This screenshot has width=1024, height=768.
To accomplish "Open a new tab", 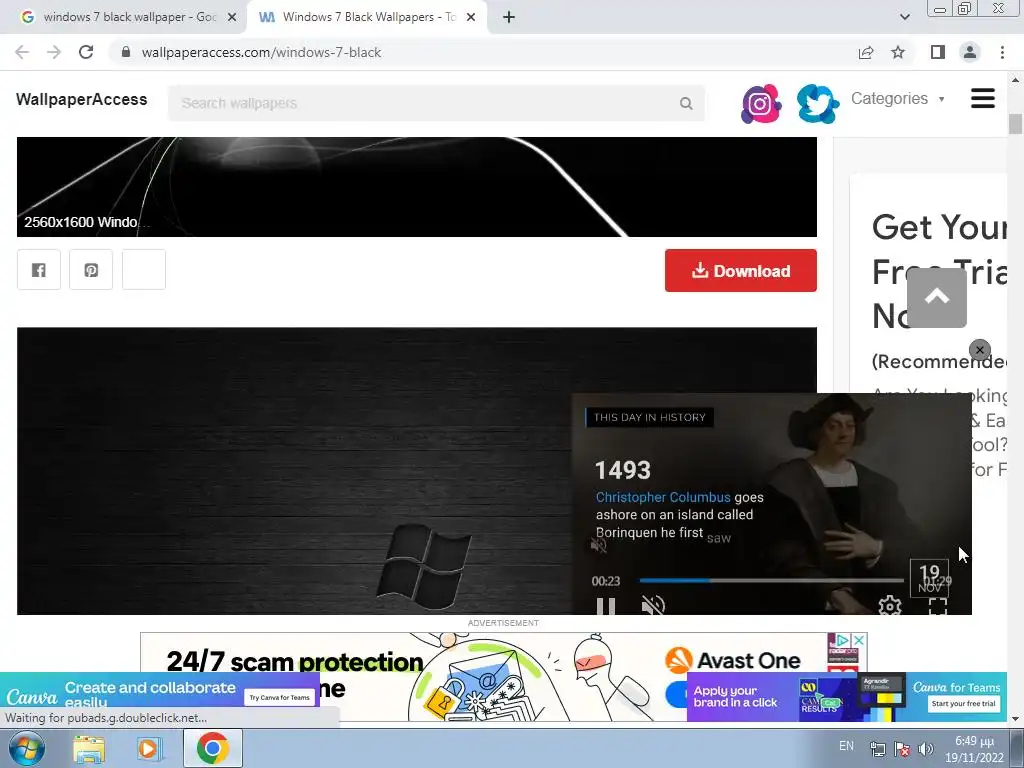I will 509,17.
